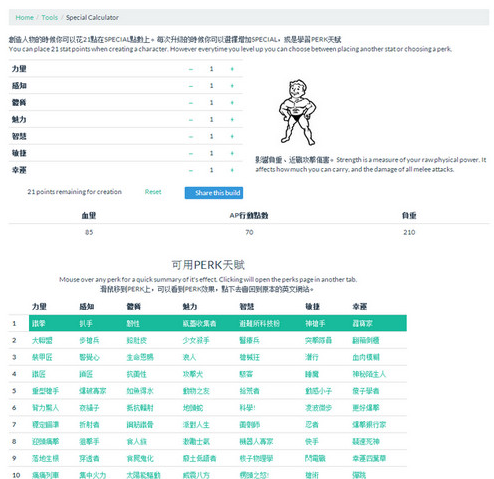Open the 鐵拳 perk in level 1 row
Image resolution: width=494 pixels, height=479 pixels.
click(x=39, y=323)
